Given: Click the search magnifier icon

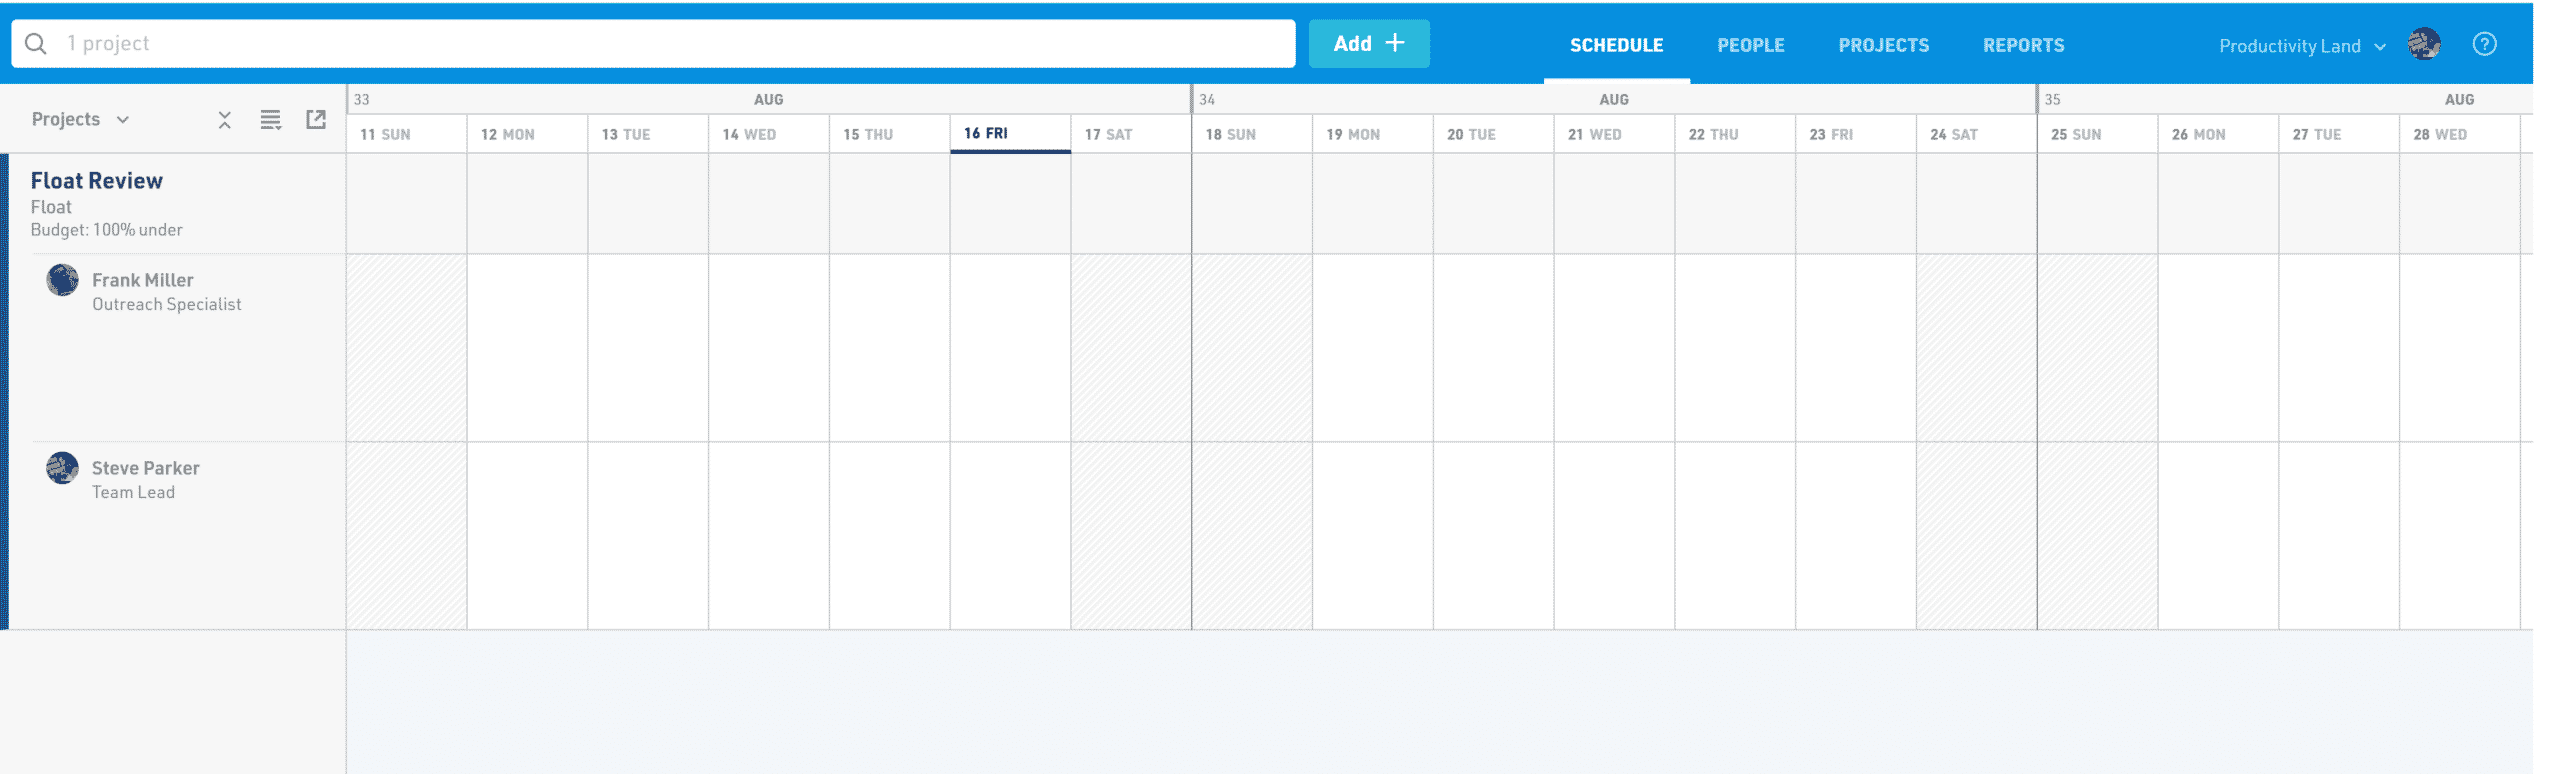Looking at the screenshot, I should coord(36,44).
